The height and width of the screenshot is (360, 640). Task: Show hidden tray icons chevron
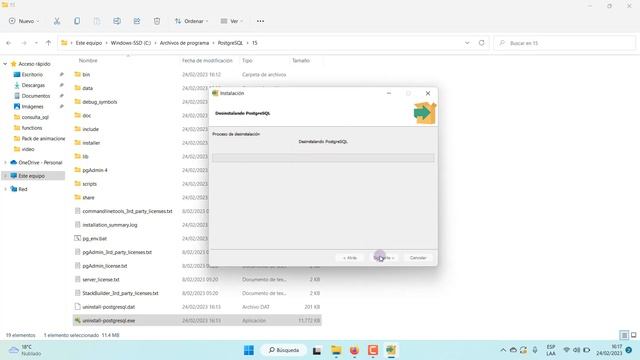click(x=503, y=350)
